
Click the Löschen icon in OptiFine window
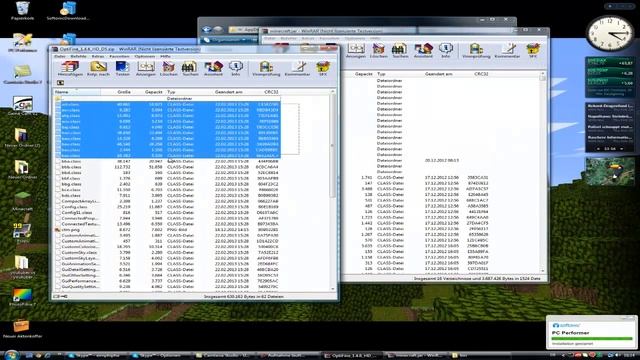[168, 68]
